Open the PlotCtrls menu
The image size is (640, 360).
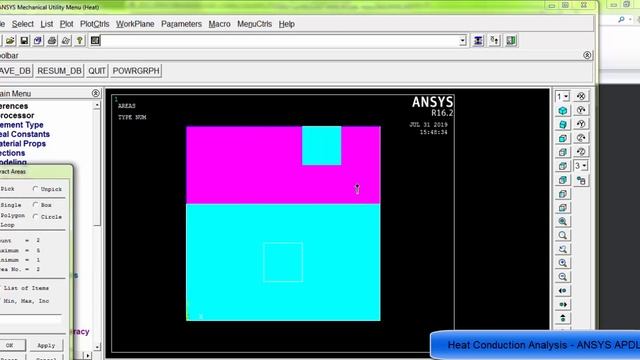(95, 24)
